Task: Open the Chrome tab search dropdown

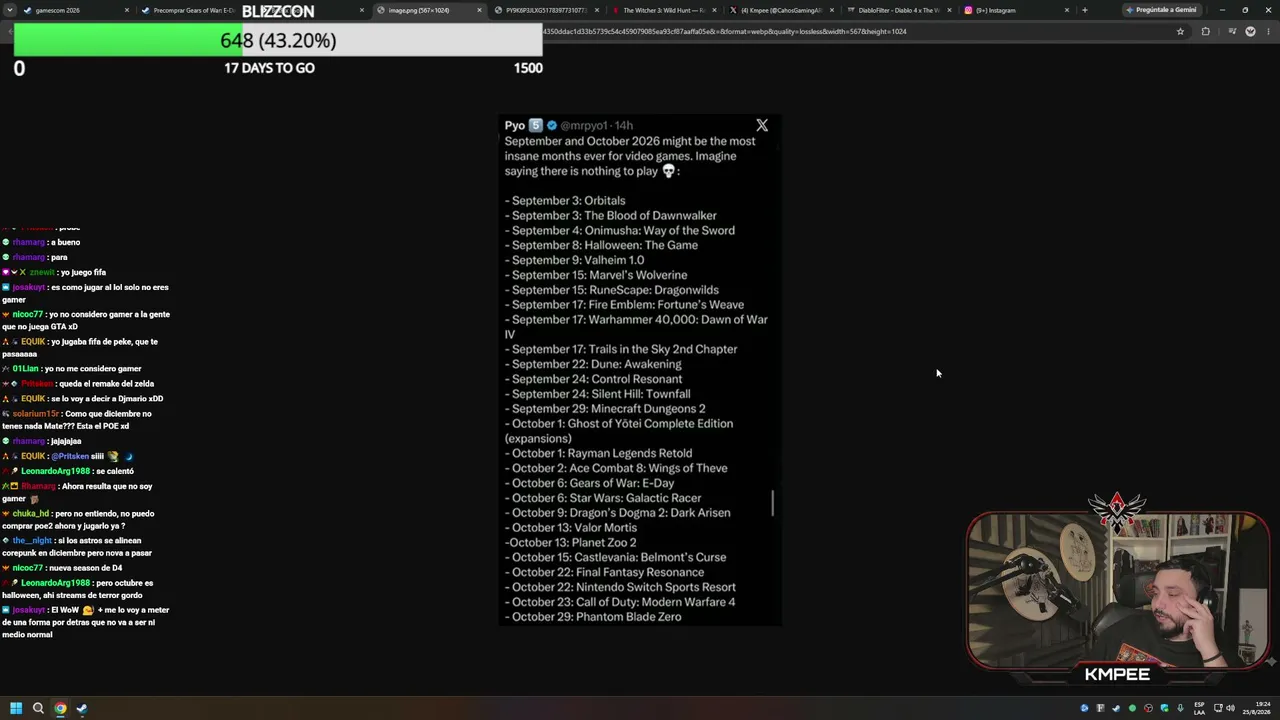Action: (12, 10)
